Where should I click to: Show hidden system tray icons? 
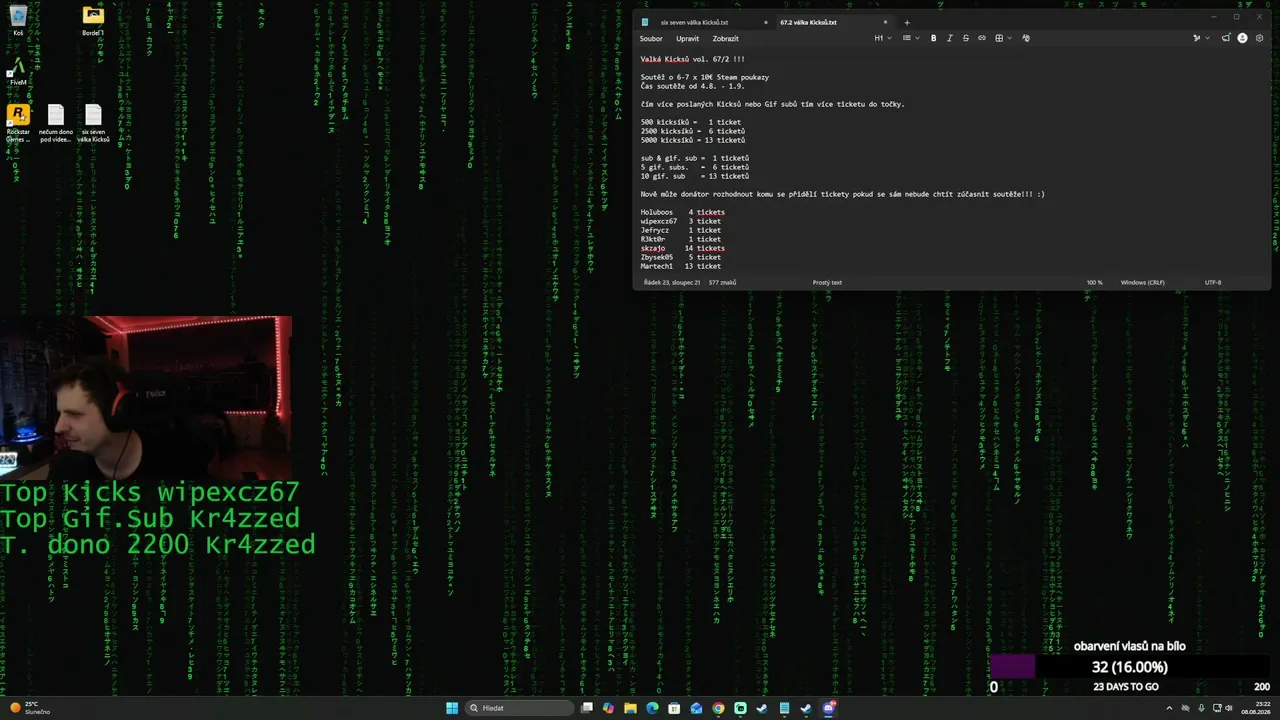click(x=1171, y=708)
